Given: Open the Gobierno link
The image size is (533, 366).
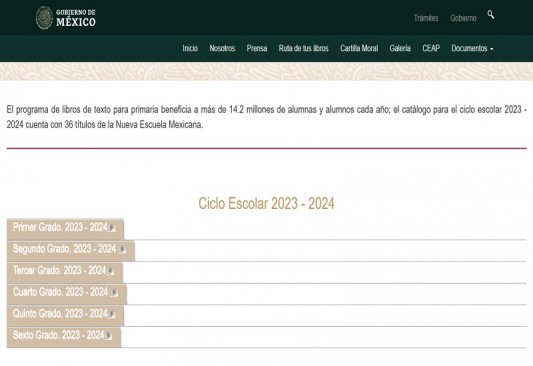Looking at the screenshot, I should tap(463, 18).
